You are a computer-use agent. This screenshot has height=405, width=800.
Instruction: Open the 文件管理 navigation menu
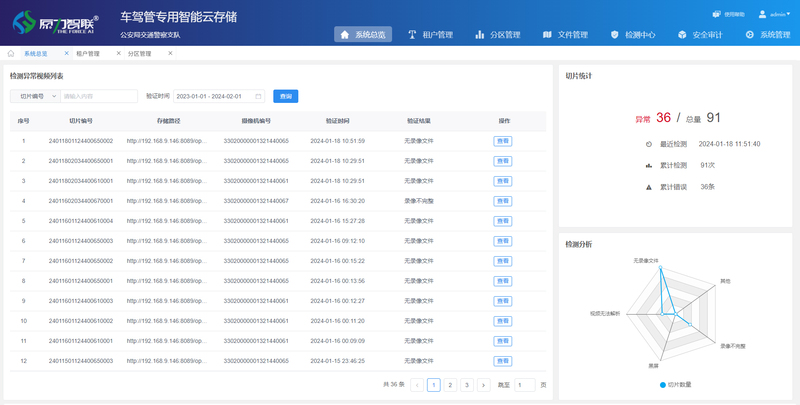[x=565, y=35]
